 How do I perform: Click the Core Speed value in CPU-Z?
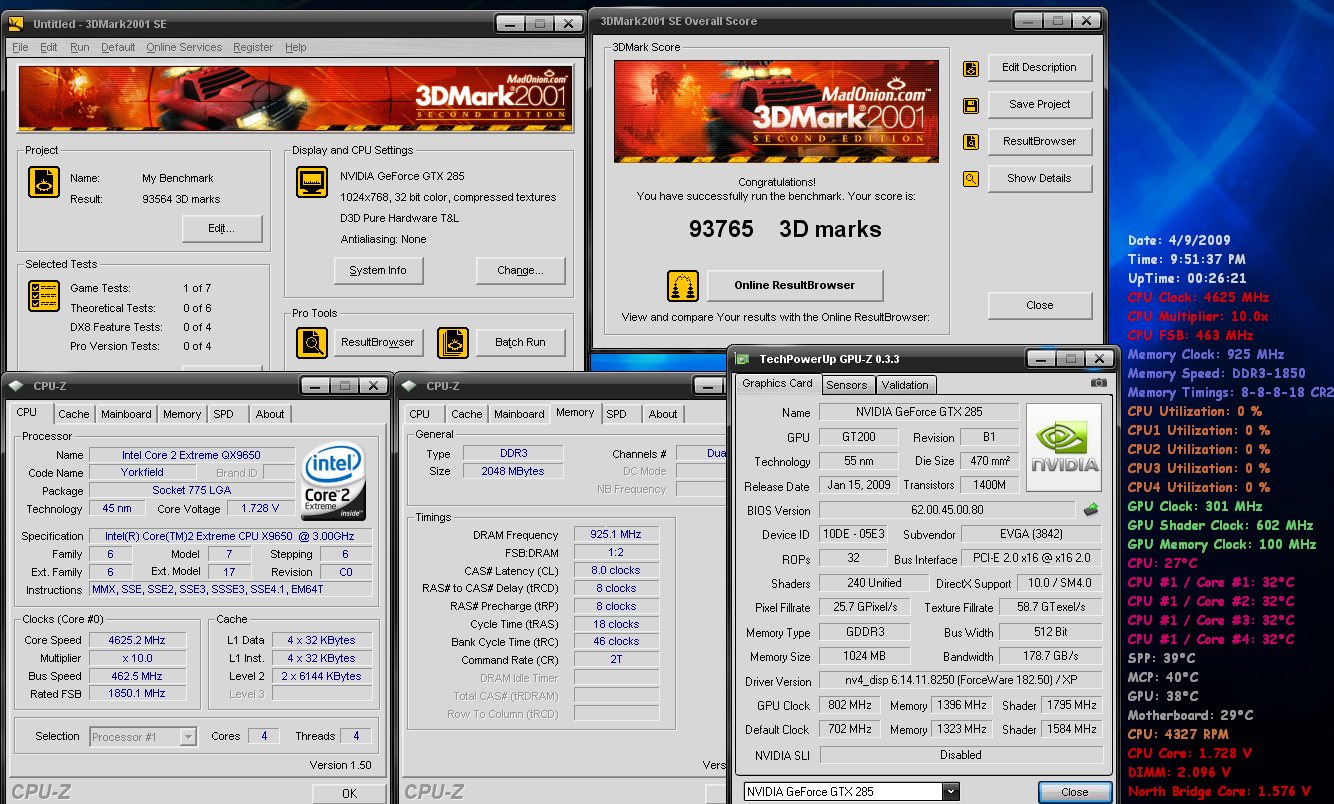[x=138, y=640]
